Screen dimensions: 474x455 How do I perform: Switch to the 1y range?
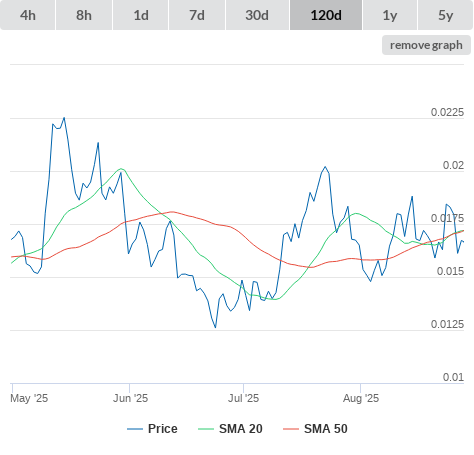pos(390,15)
